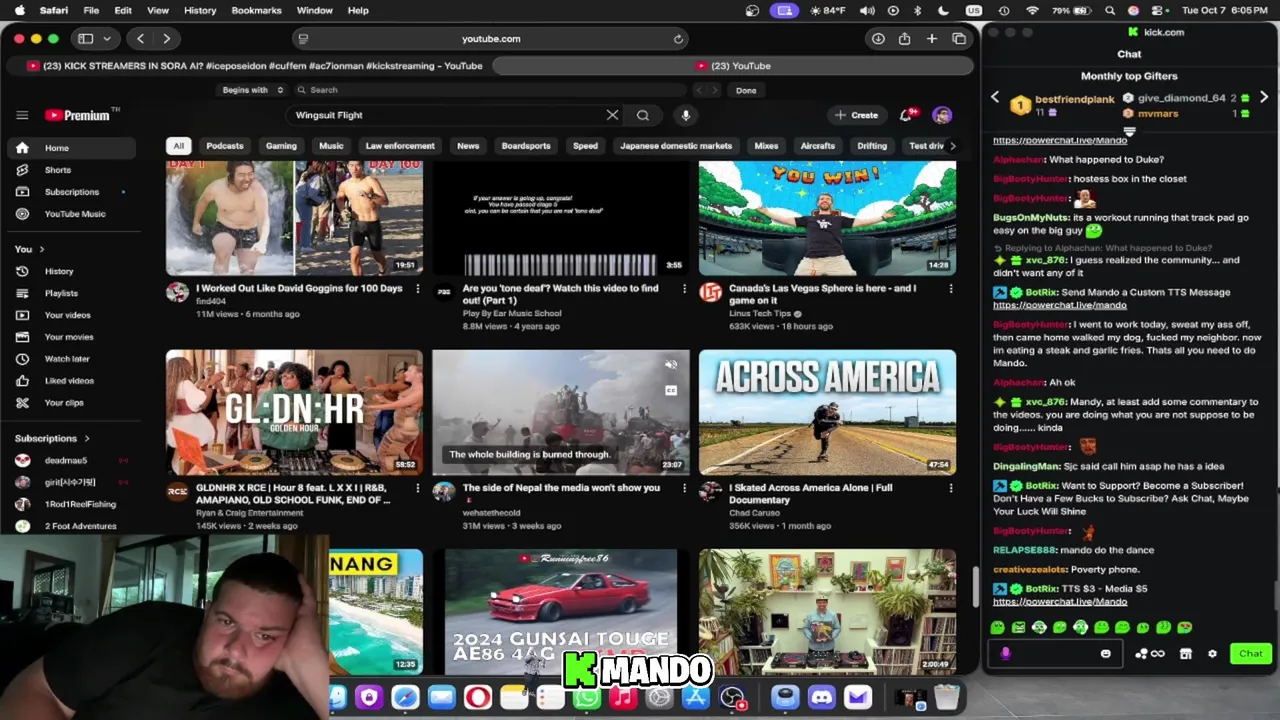Clear the Wingsuit Flight search text

(612, 115)
